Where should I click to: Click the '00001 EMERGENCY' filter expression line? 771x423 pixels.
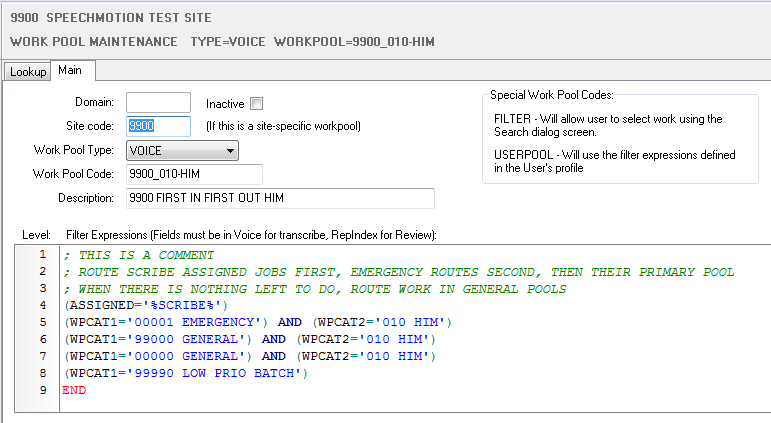point(258,322)
